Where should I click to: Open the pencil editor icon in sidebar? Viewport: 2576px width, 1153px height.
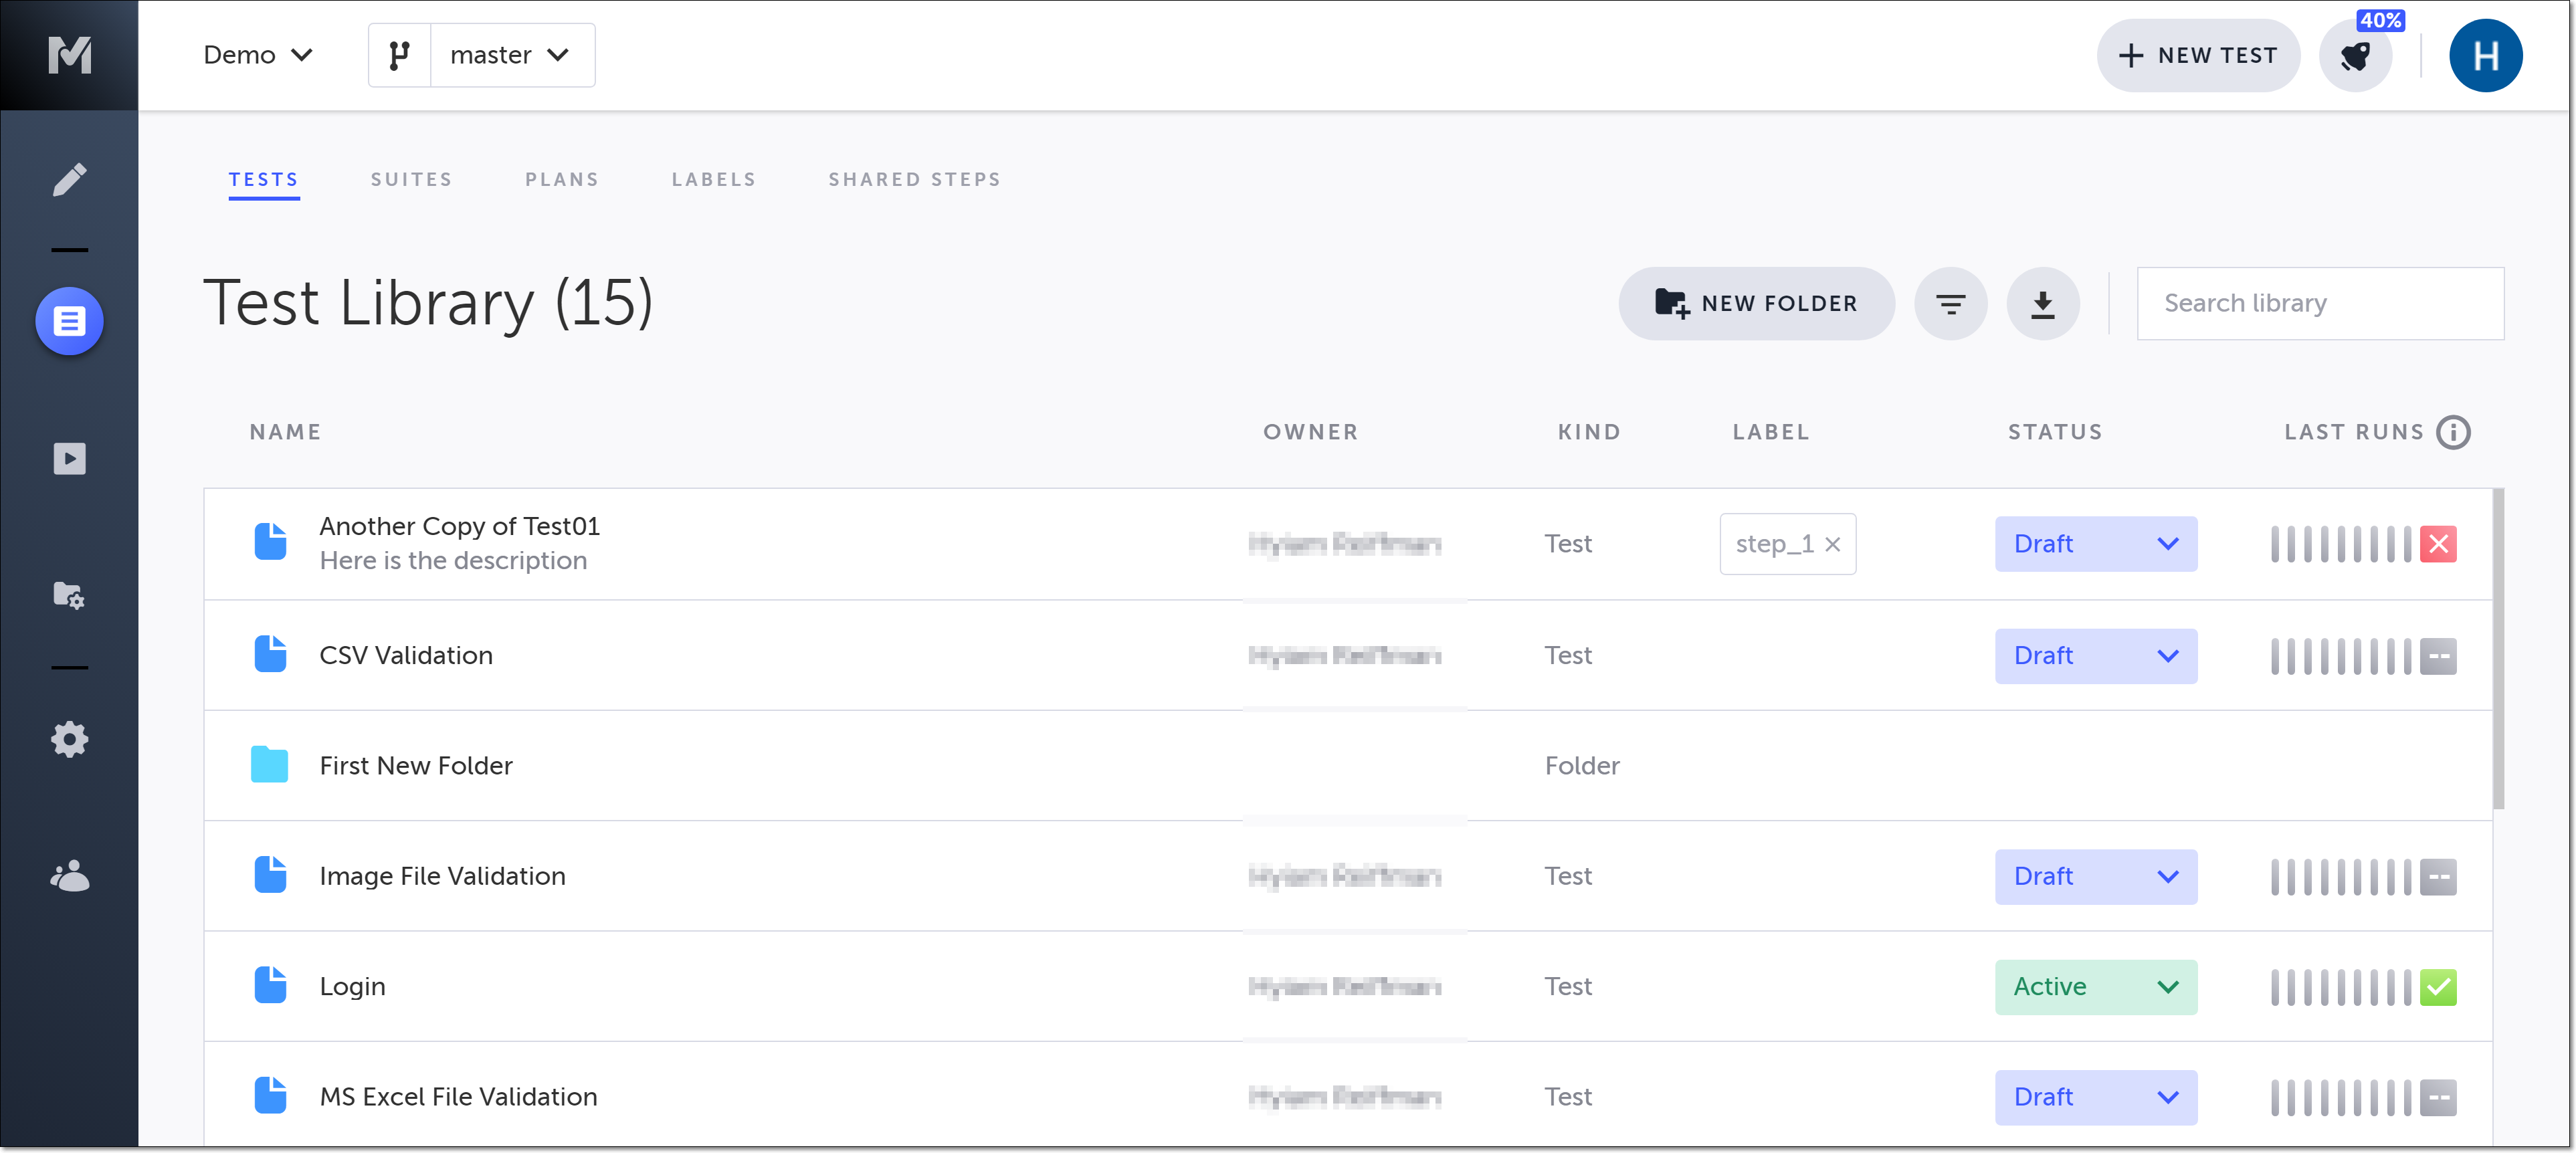coord(69,180)
